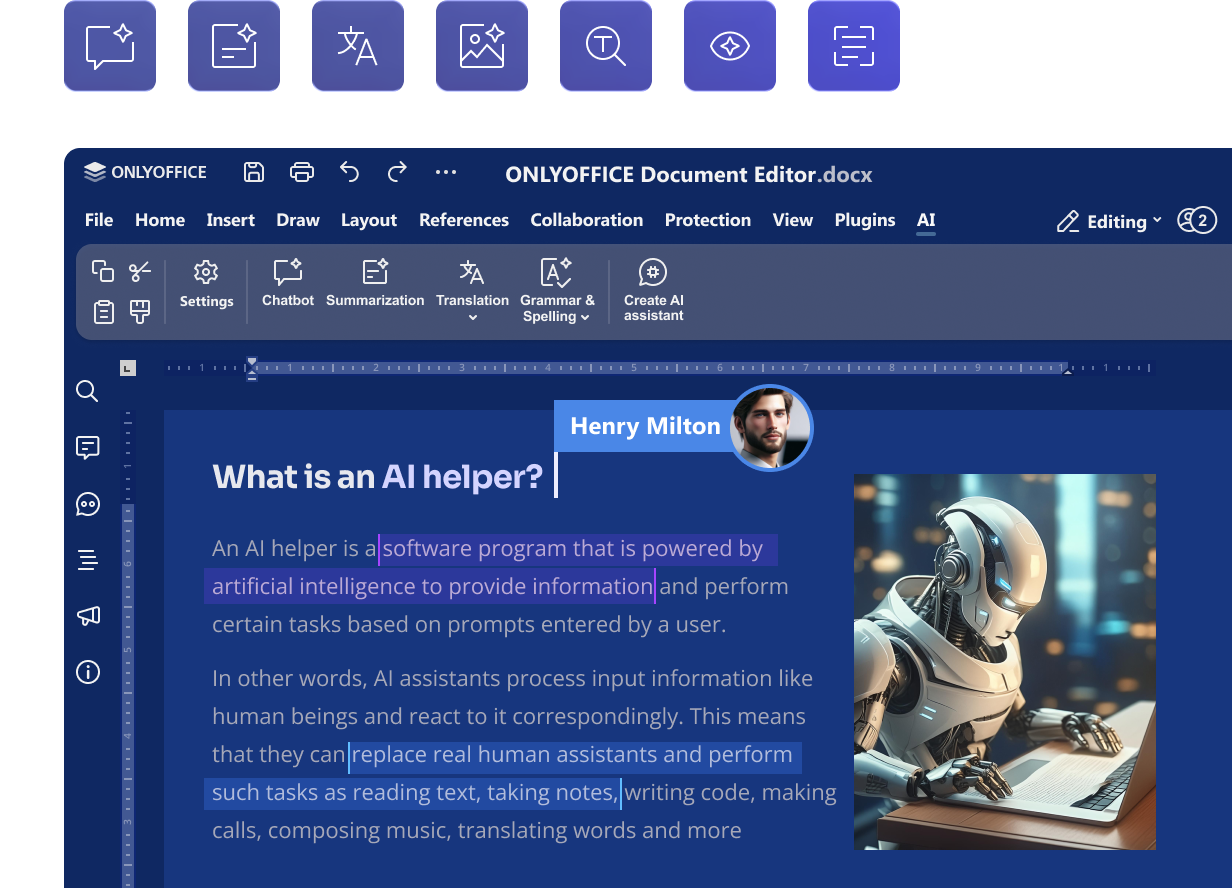Click the Cut scissors icon
This screenshot has width=1232, height=888.
tap(140, 271)
